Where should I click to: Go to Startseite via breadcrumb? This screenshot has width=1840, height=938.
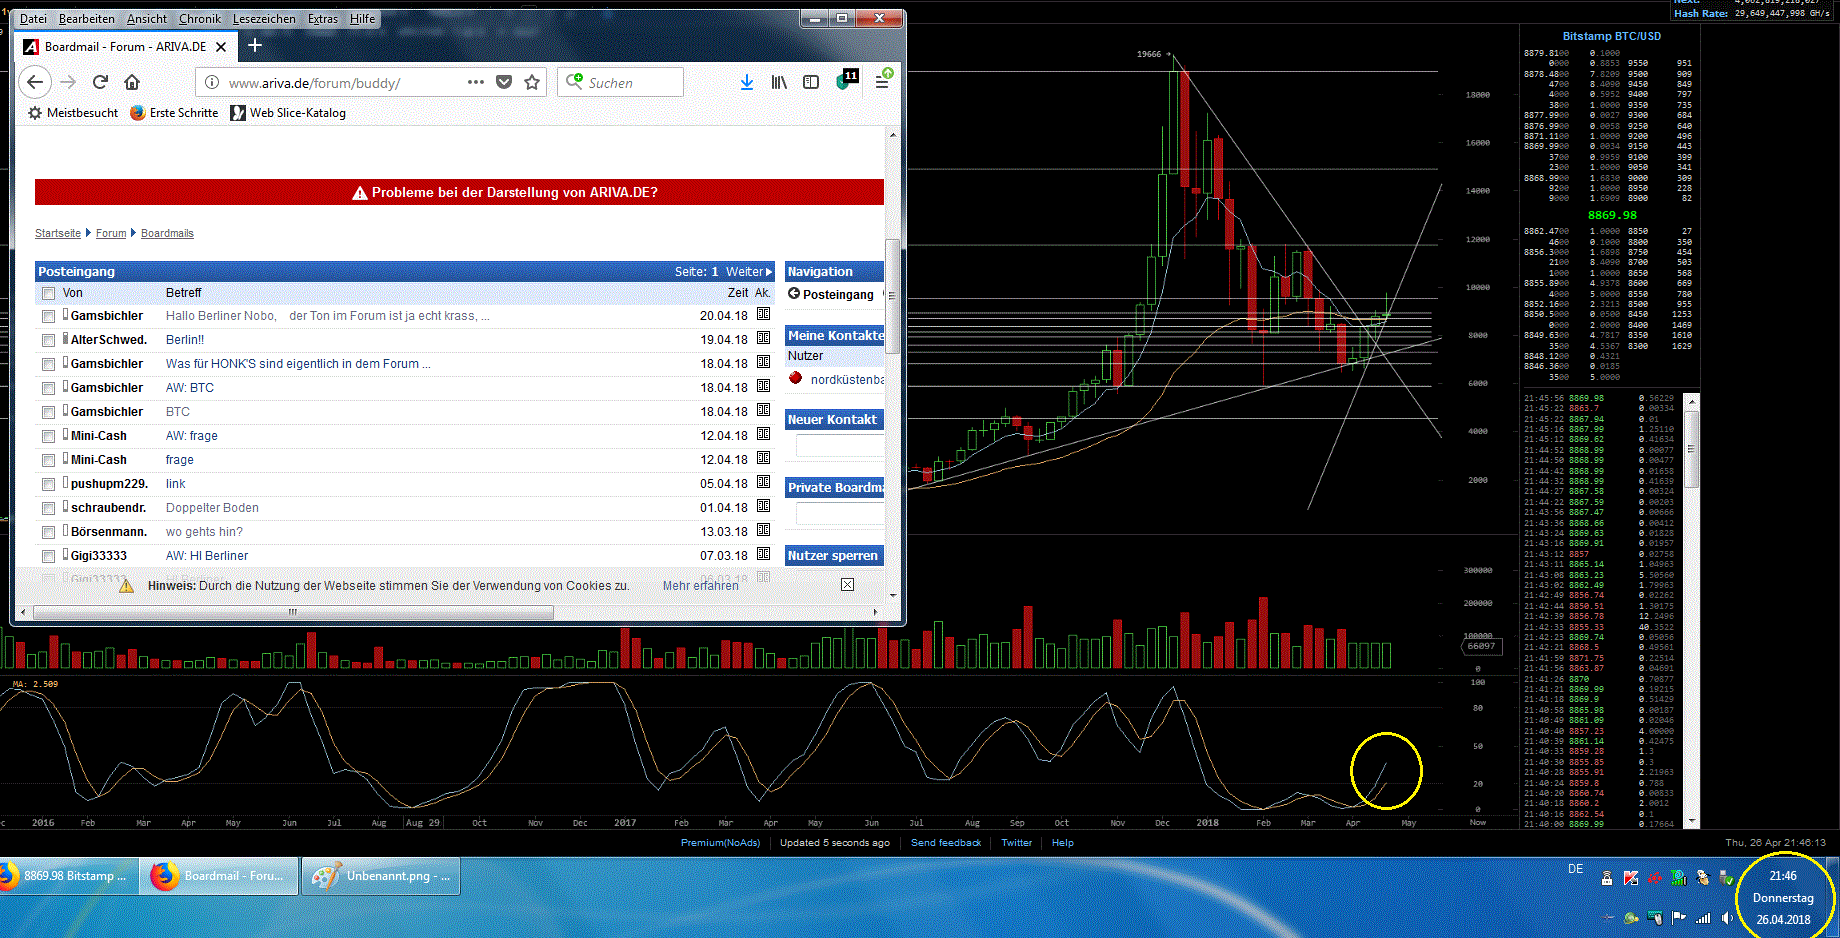pyautogui.click(x=58, y=233)
